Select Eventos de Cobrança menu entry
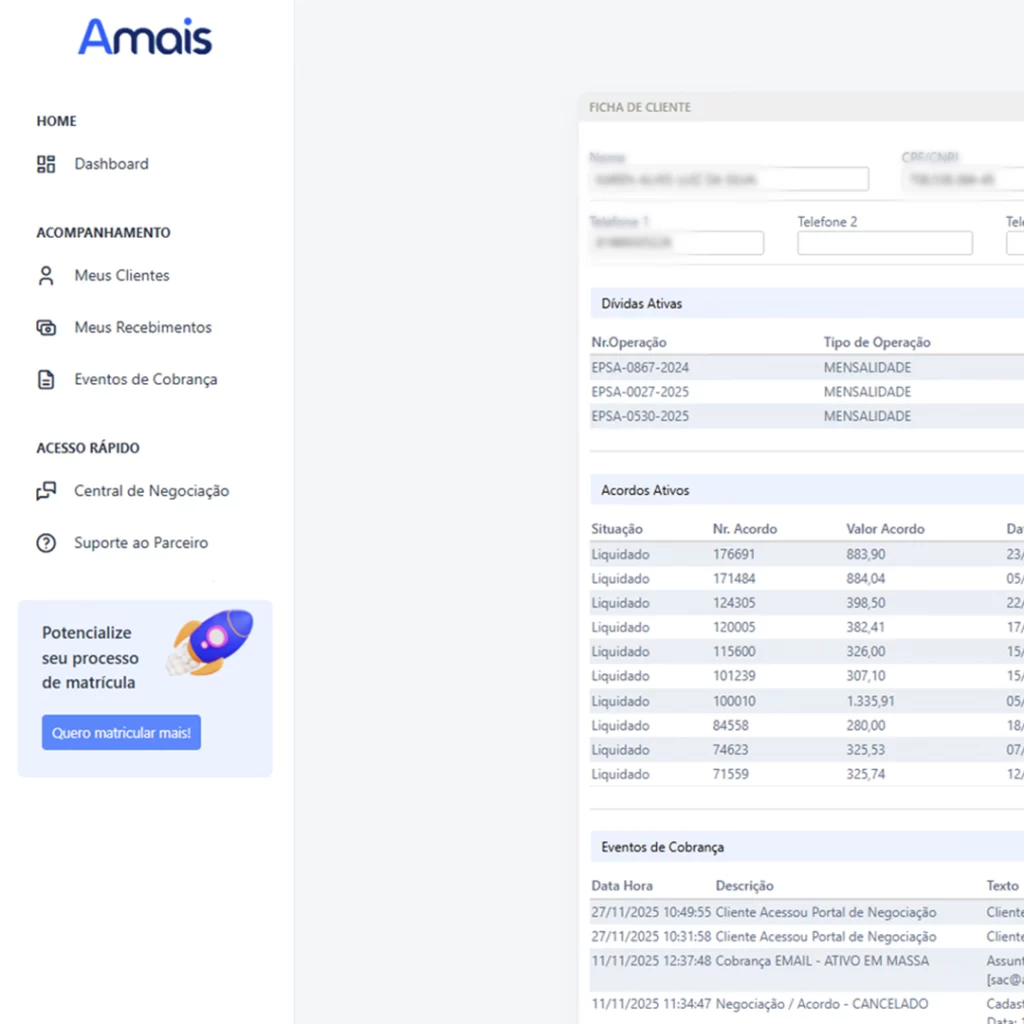Screen dimensions: 1024x1024 (145, 380)
